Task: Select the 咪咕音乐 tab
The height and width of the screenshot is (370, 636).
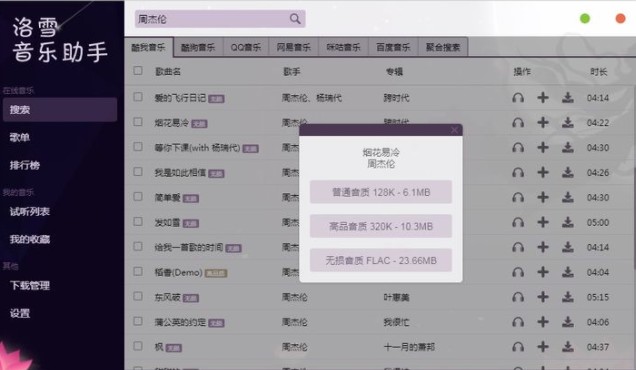Action: pos(344,47)
